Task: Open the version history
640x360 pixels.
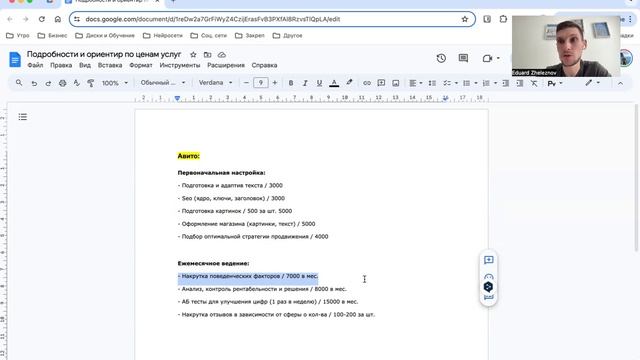Action: [x=441, y=58]
